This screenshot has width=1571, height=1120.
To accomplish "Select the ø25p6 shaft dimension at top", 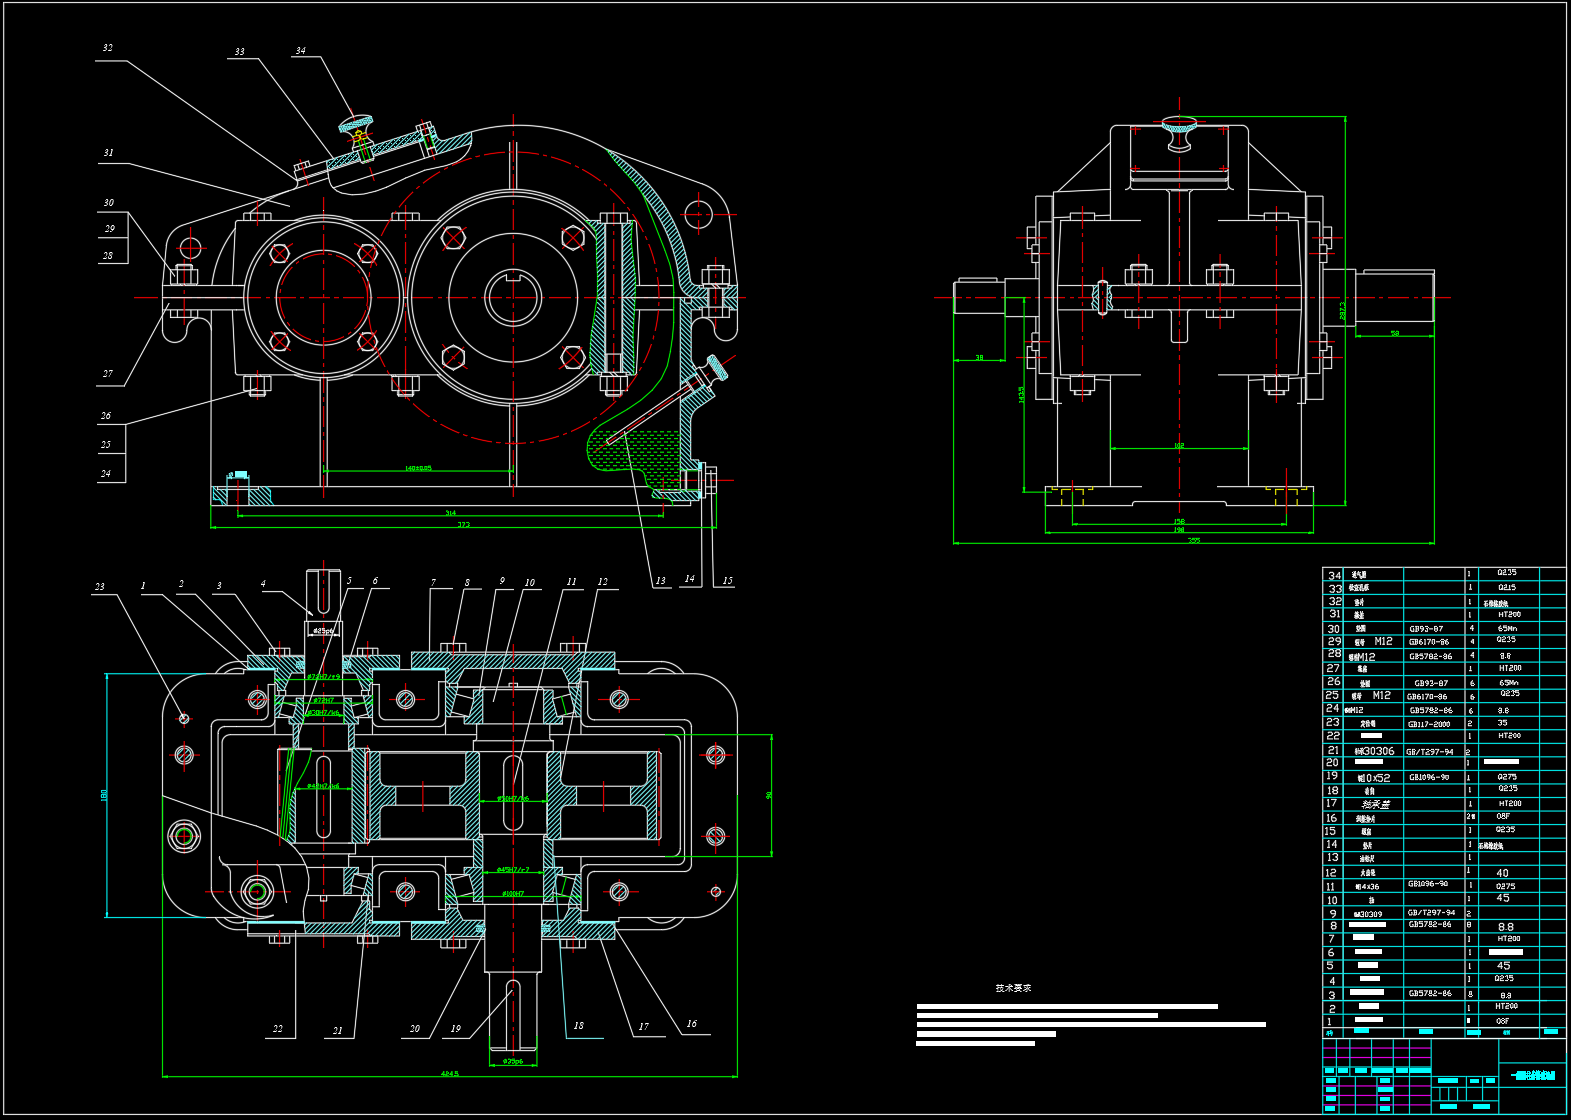I will (x=323, y=631).
